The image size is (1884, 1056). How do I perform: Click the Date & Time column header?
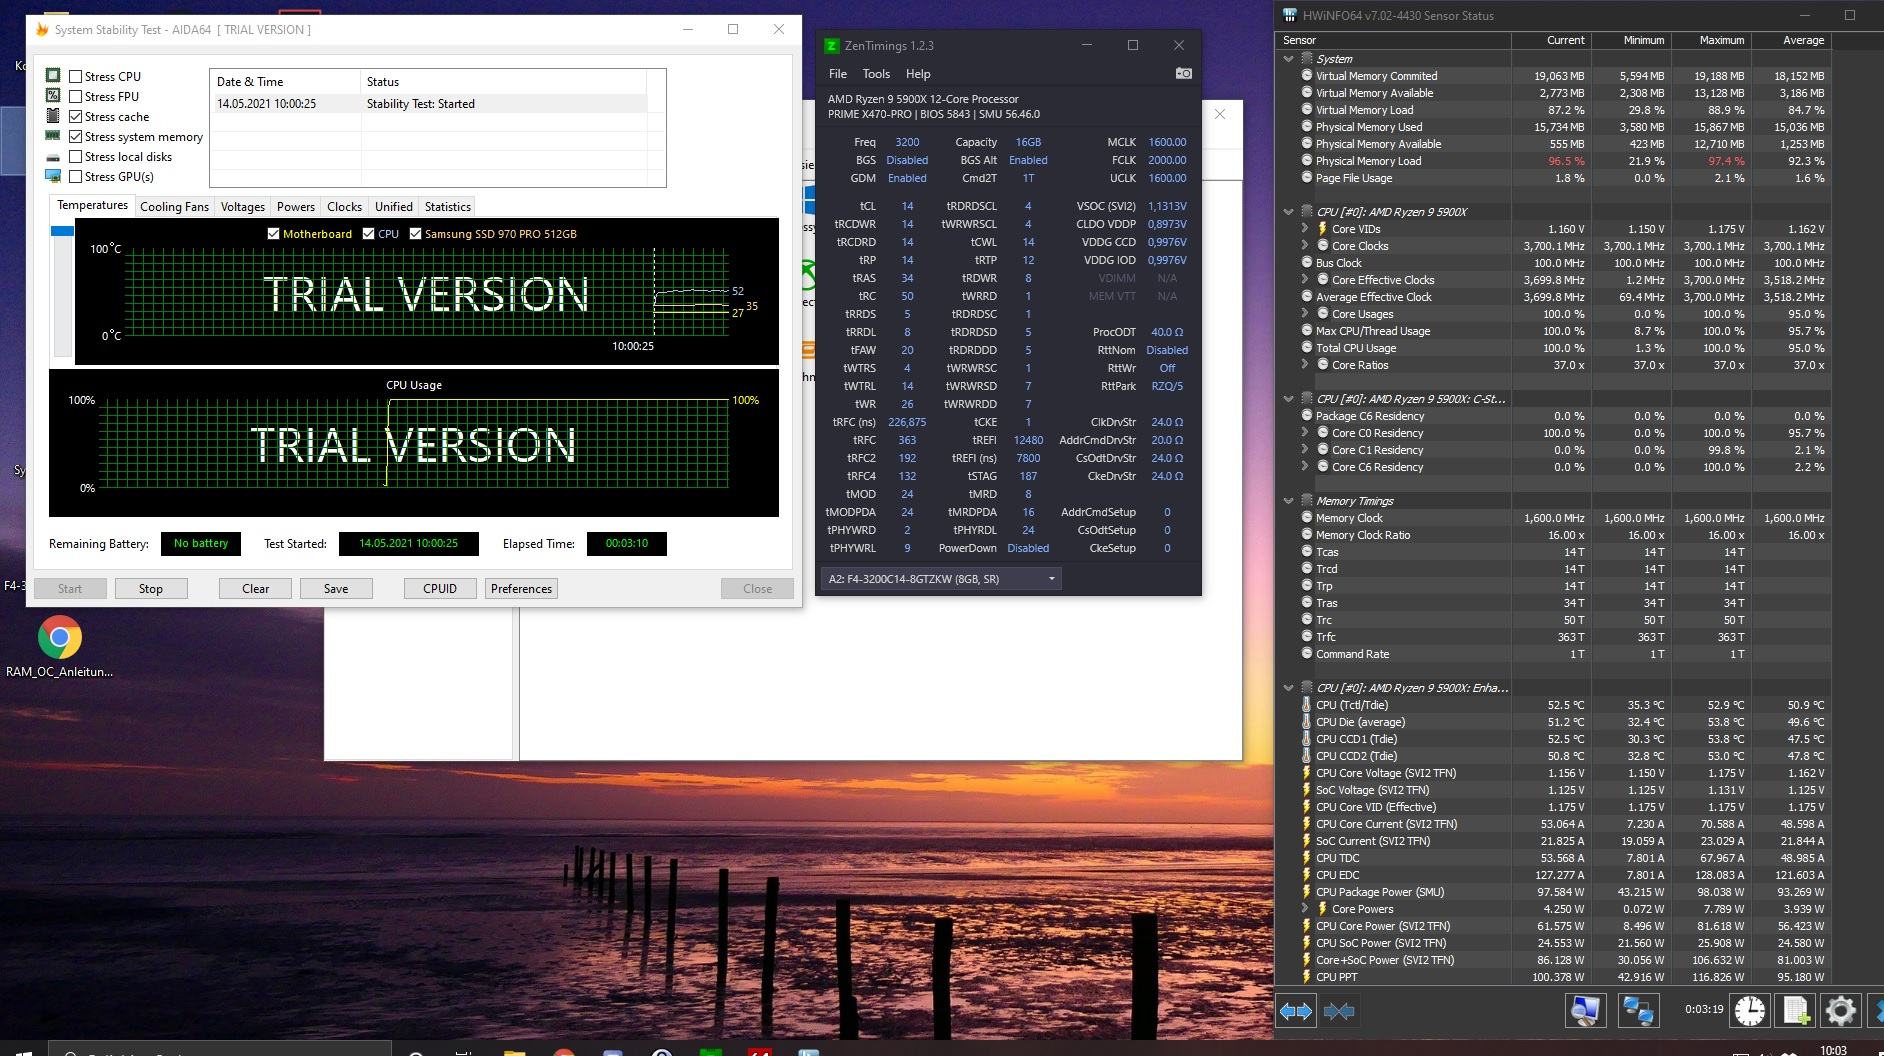coord(285,82)
